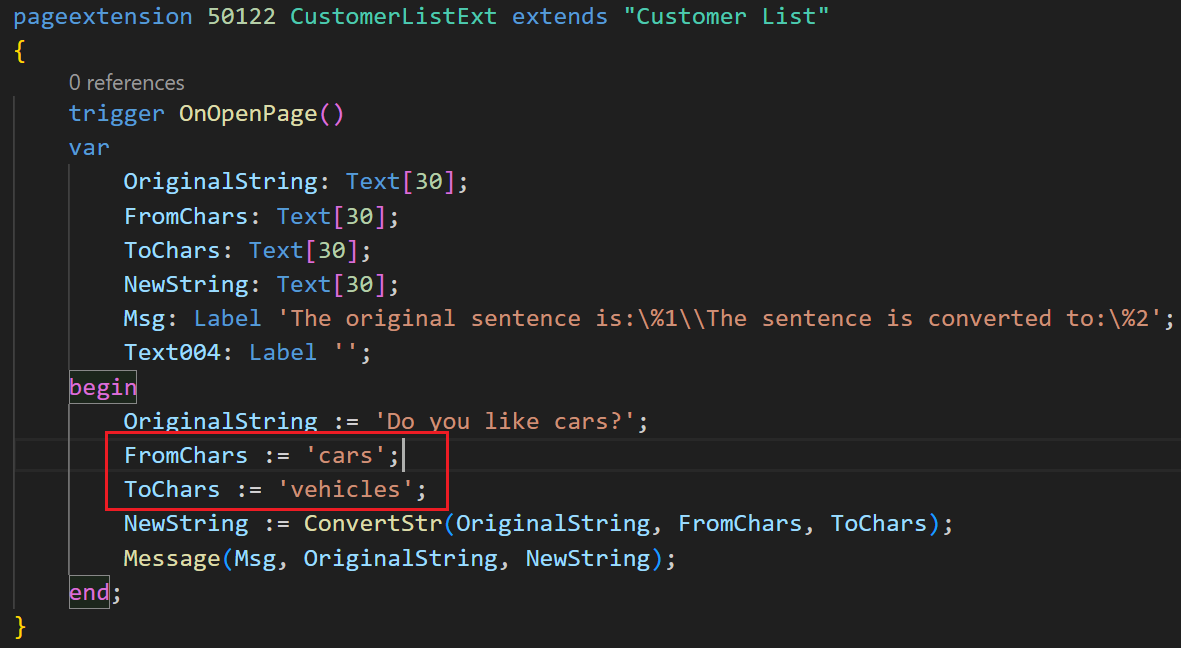This screenshot has height=648, width=1181.
Task: Click the '0 references' CodeLens link
Action: coord(126,82)
